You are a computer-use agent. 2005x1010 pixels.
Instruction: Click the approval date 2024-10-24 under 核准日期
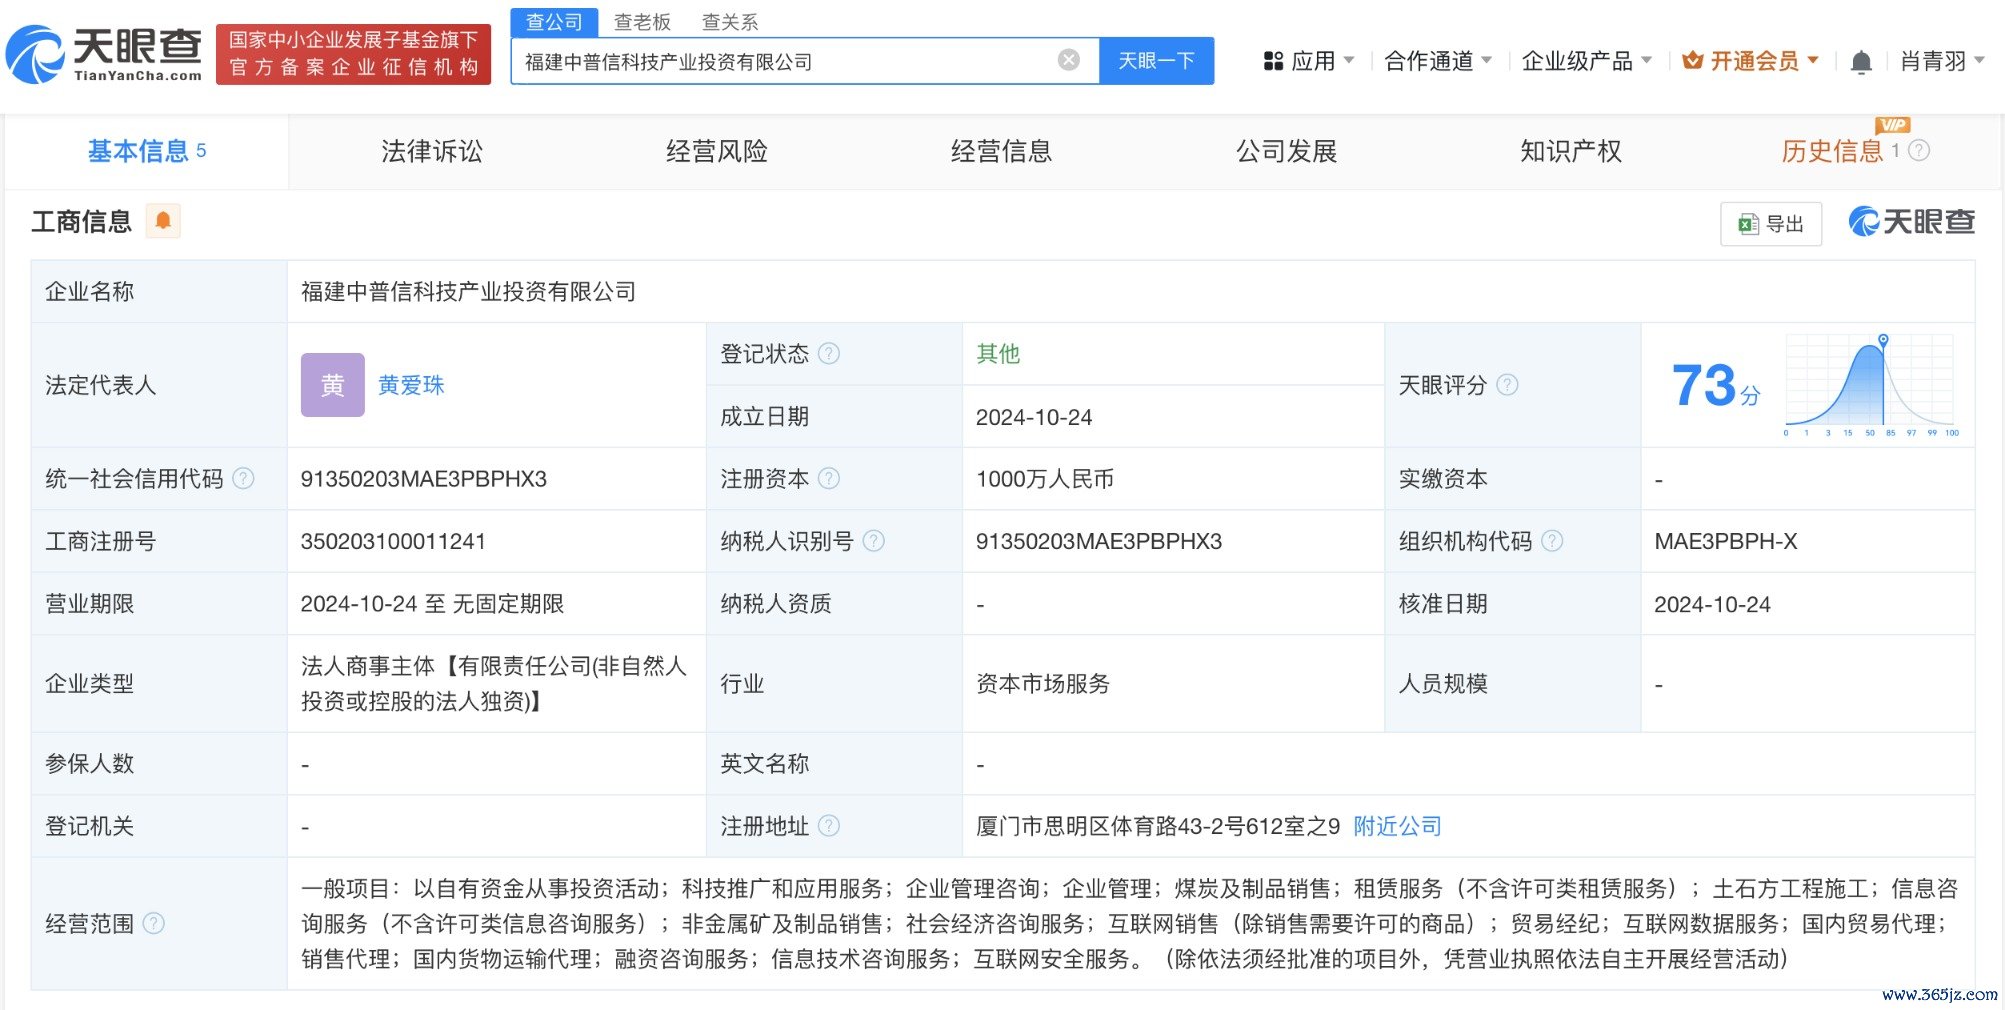1712,604
